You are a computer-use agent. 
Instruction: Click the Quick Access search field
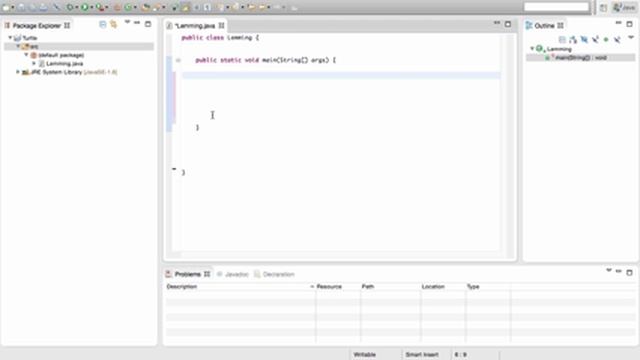pos(556,7)
